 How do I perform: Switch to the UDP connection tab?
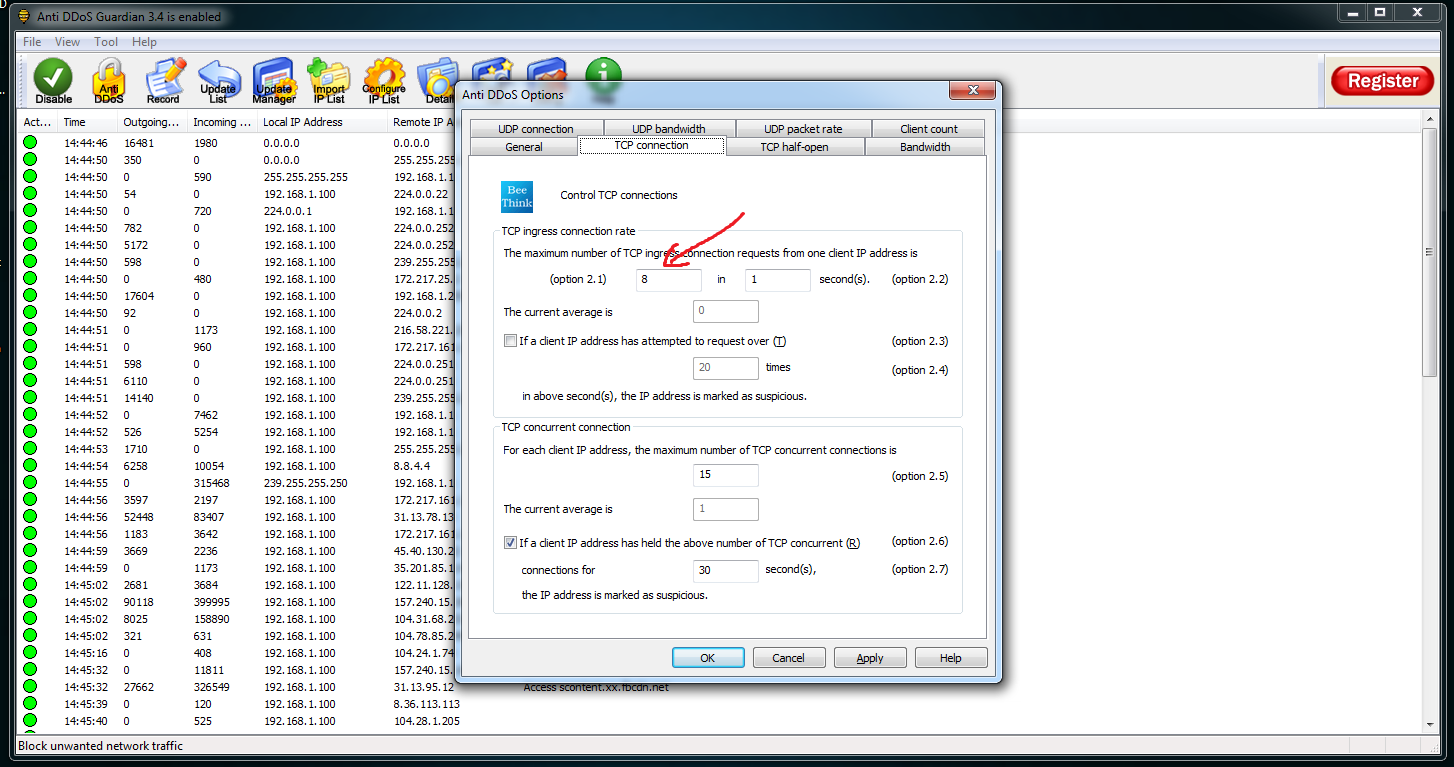point(536,129)
